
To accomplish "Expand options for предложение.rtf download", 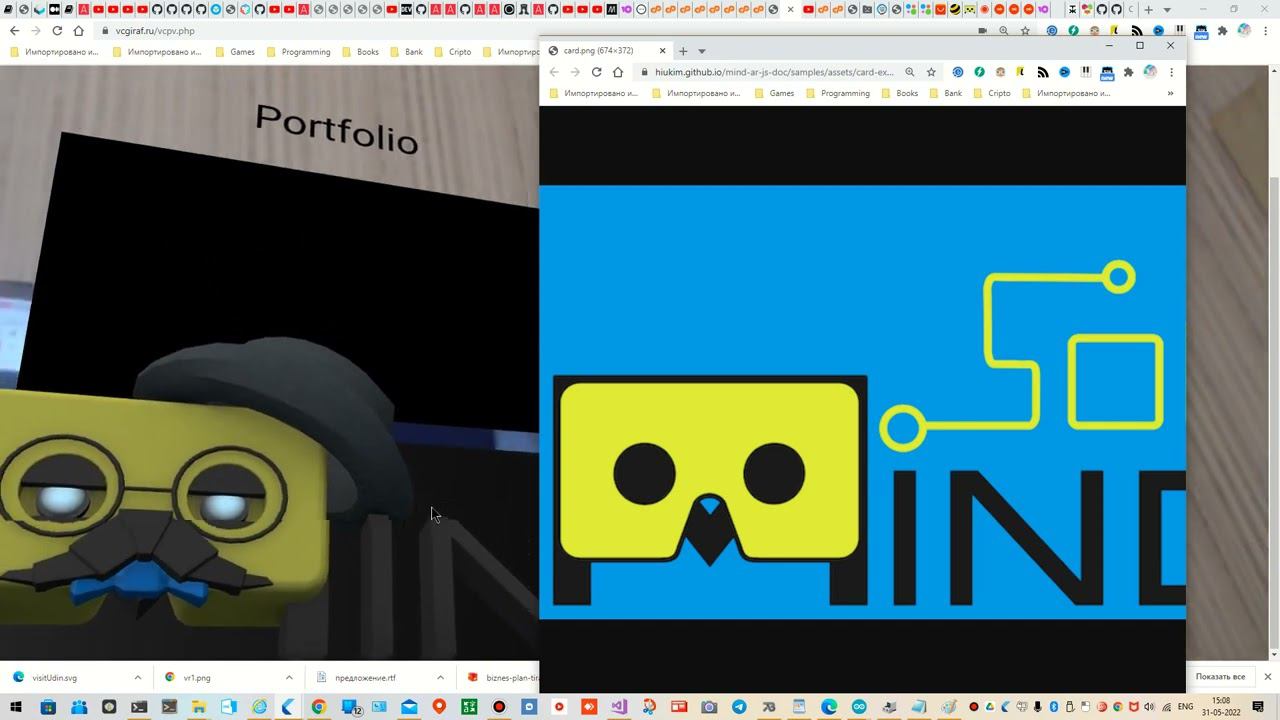I will (x=440, y=677).
